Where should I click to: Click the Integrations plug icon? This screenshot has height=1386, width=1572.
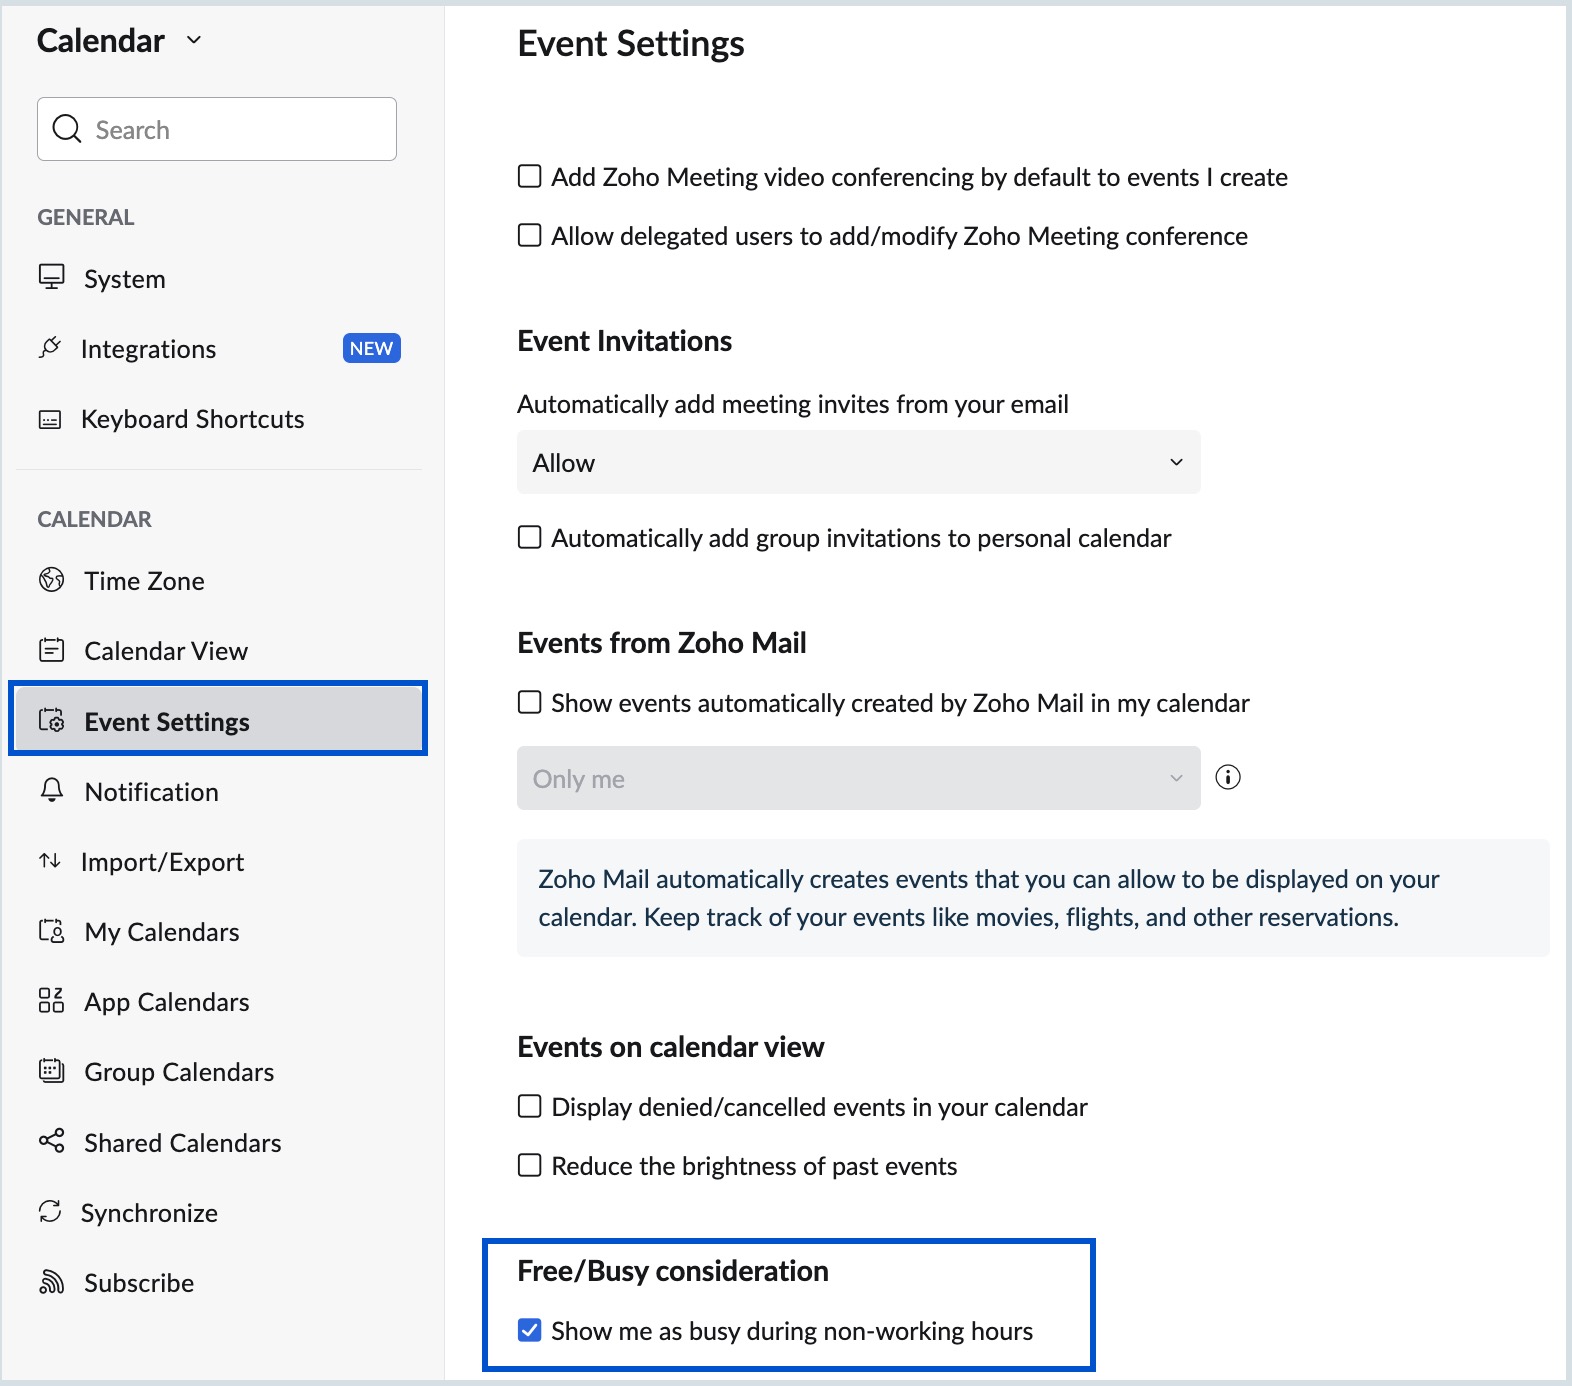pyautogui.click(x=50, y=348)
